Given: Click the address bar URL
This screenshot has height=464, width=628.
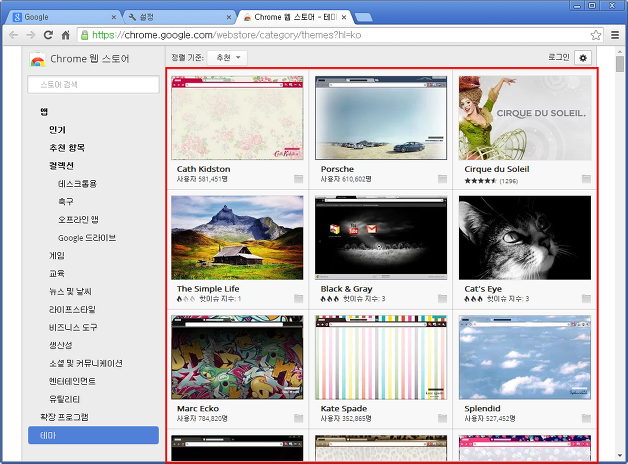Looking at the screenshot, I should 227,35.
